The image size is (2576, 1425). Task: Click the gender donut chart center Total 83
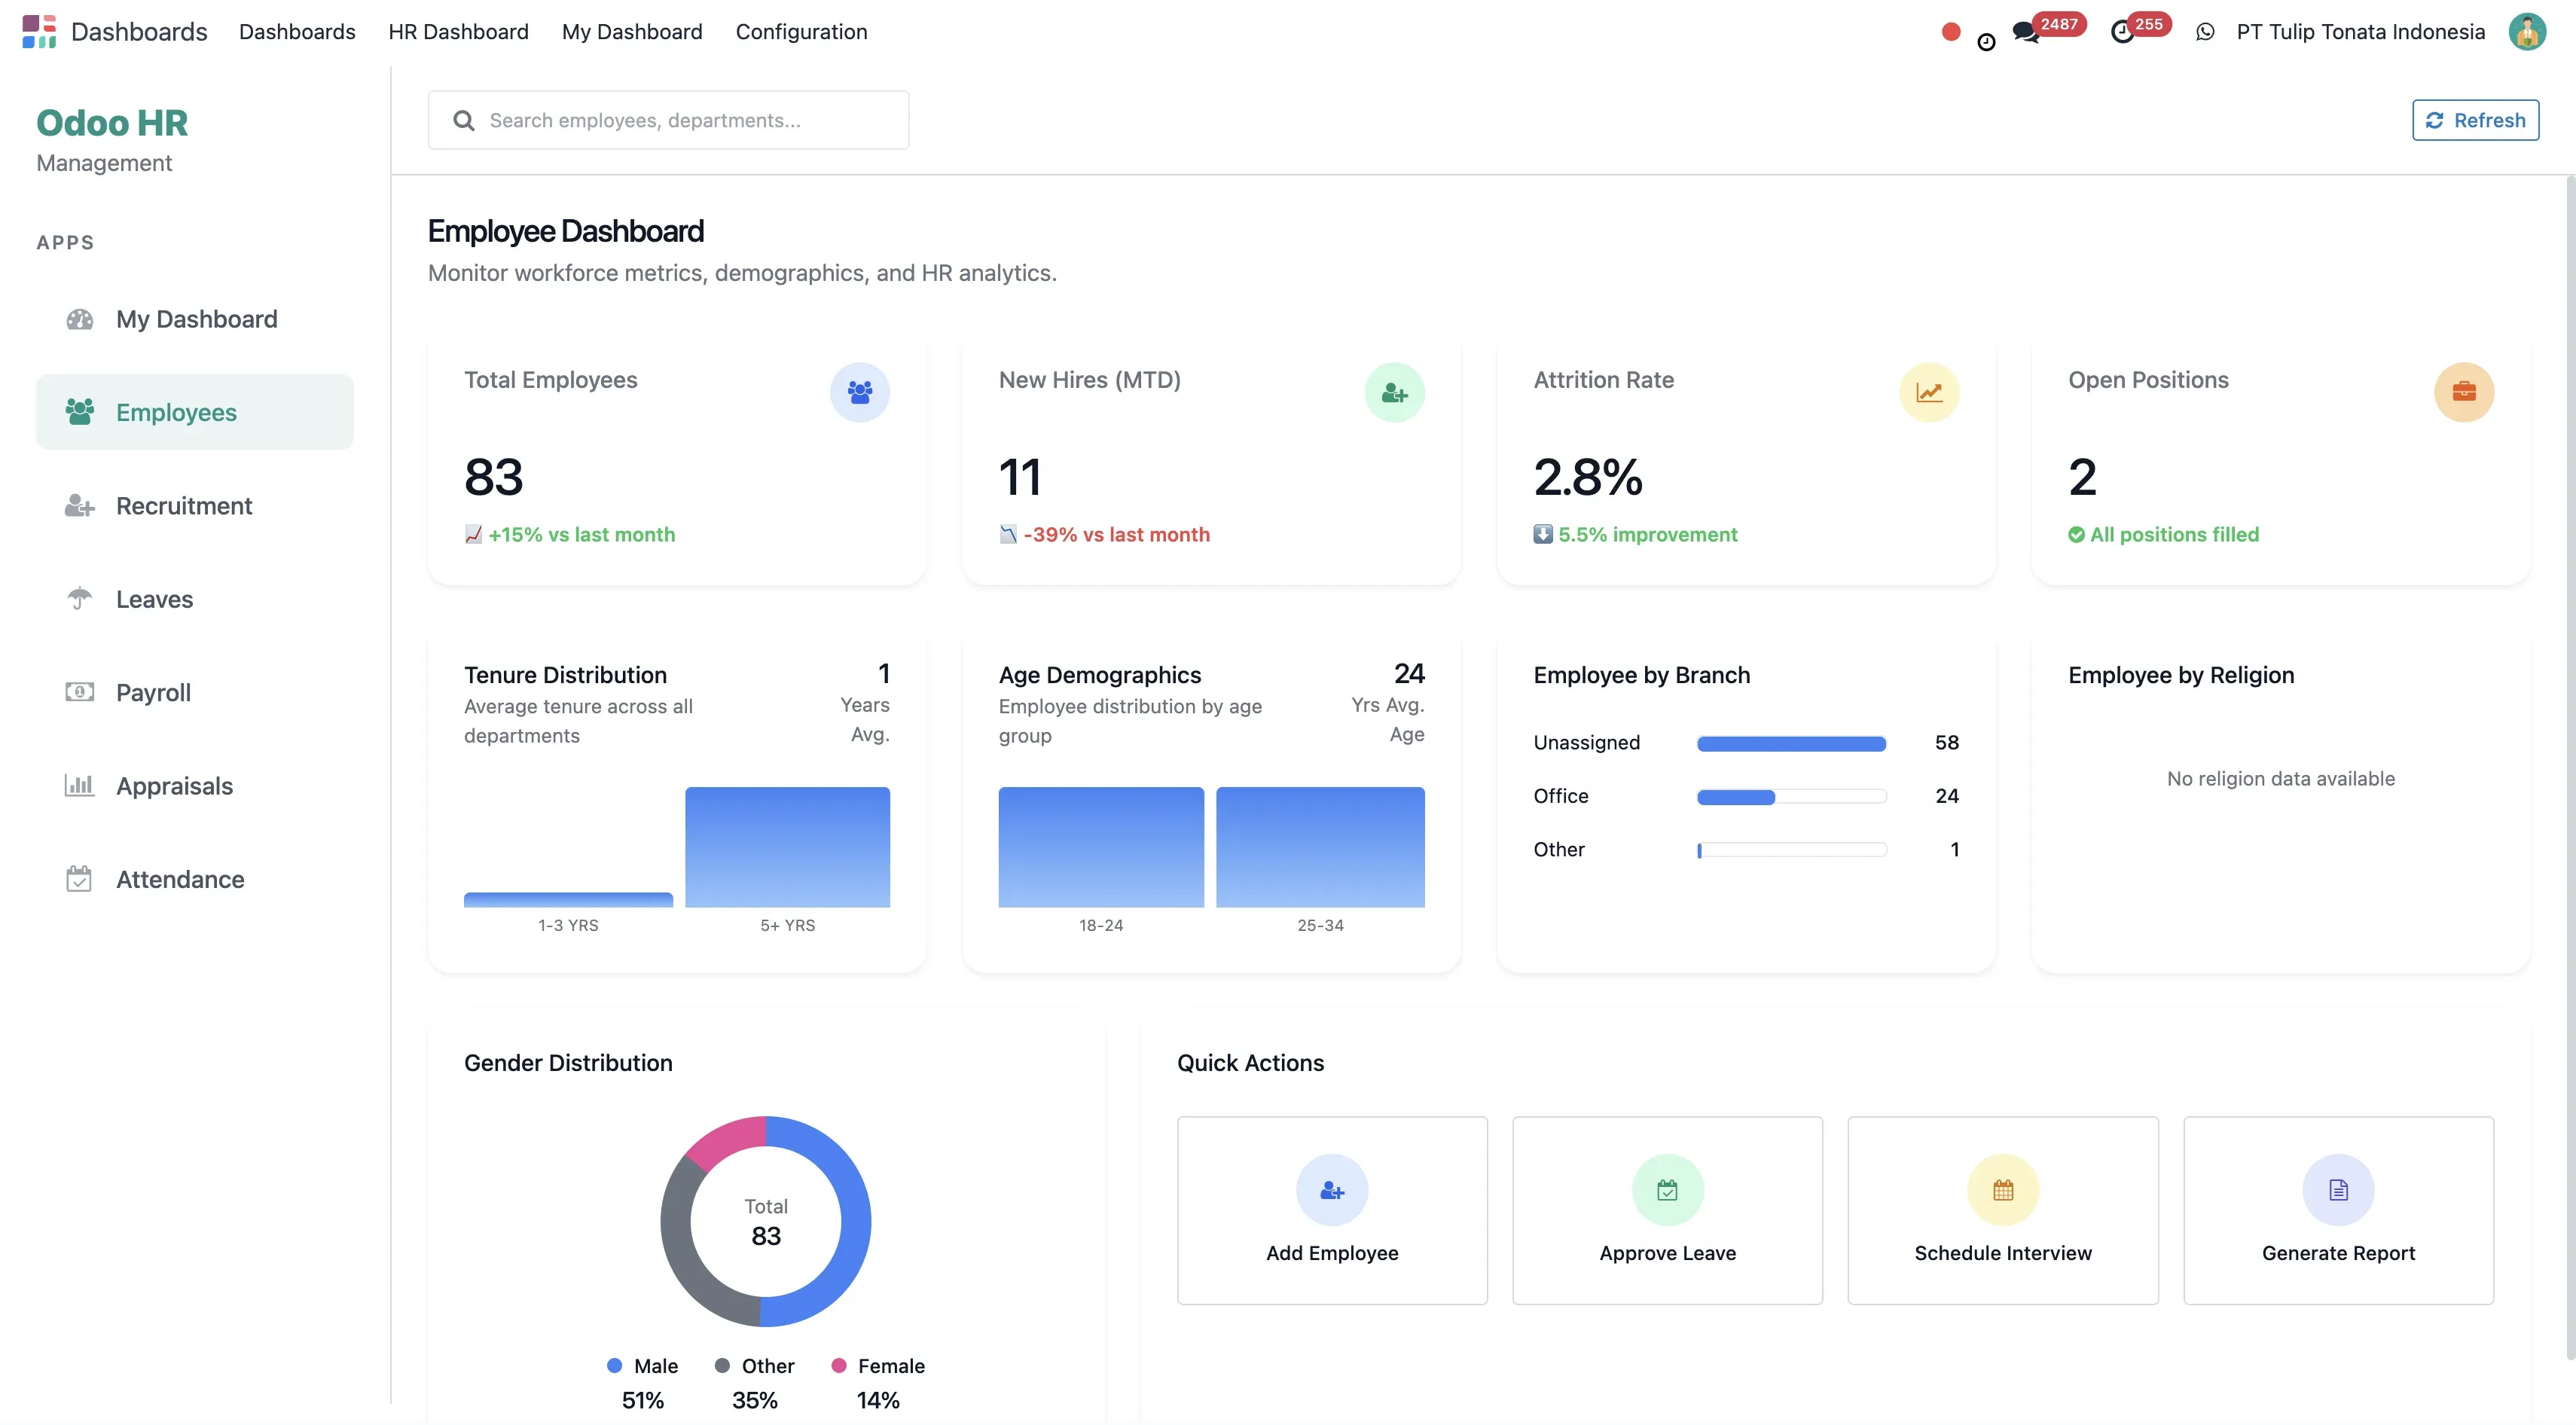point(765,1222)
